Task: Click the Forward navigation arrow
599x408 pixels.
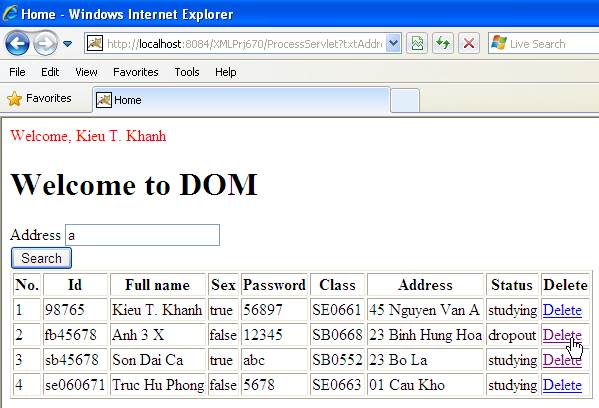Action: (45, 43)
